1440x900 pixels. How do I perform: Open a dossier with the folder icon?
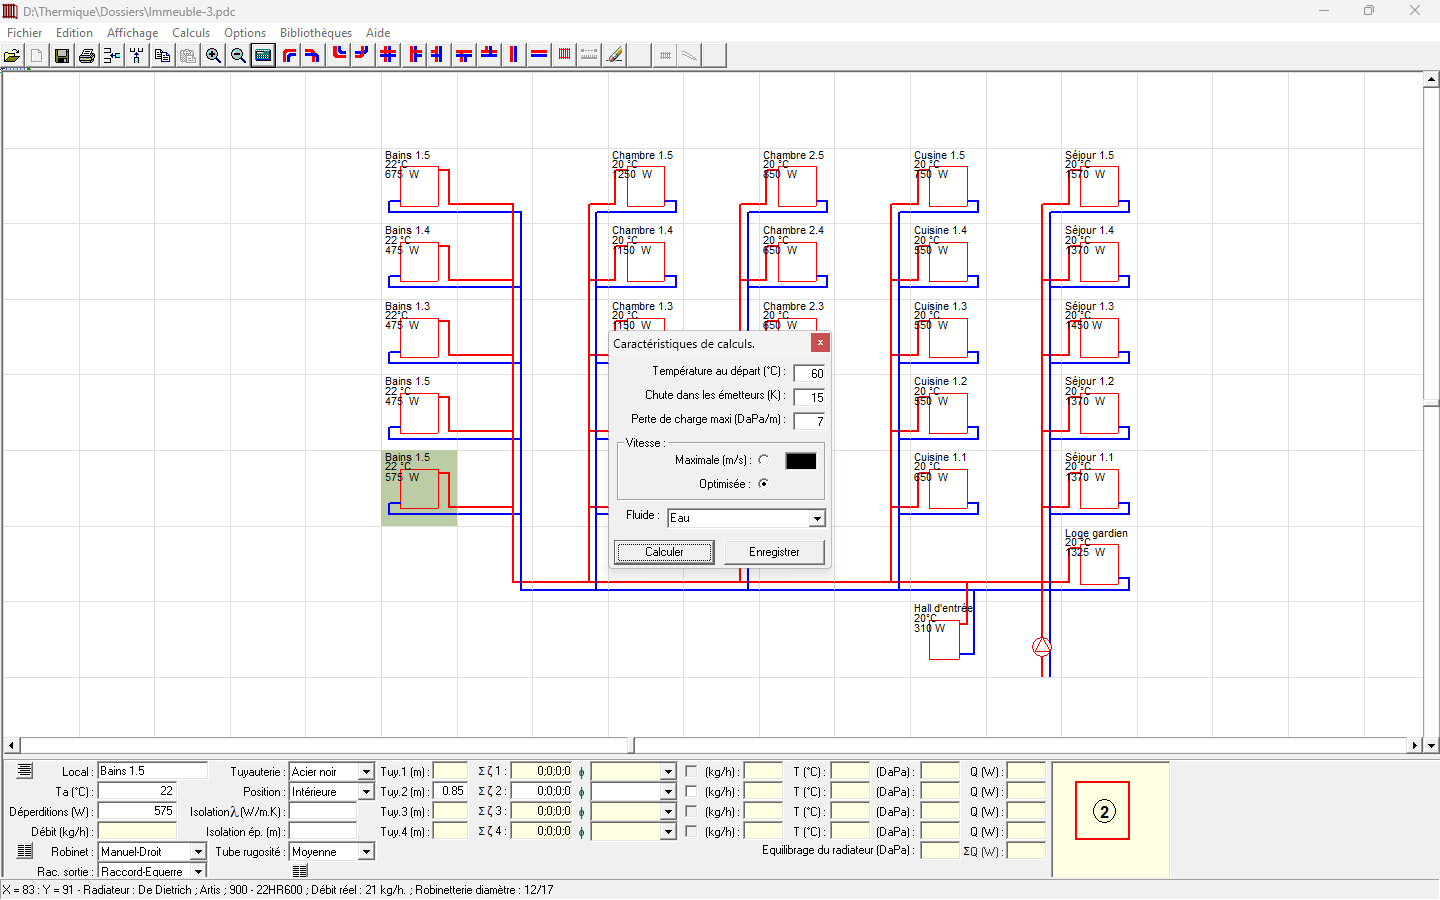pyautogui.click(x=13, y=55)
